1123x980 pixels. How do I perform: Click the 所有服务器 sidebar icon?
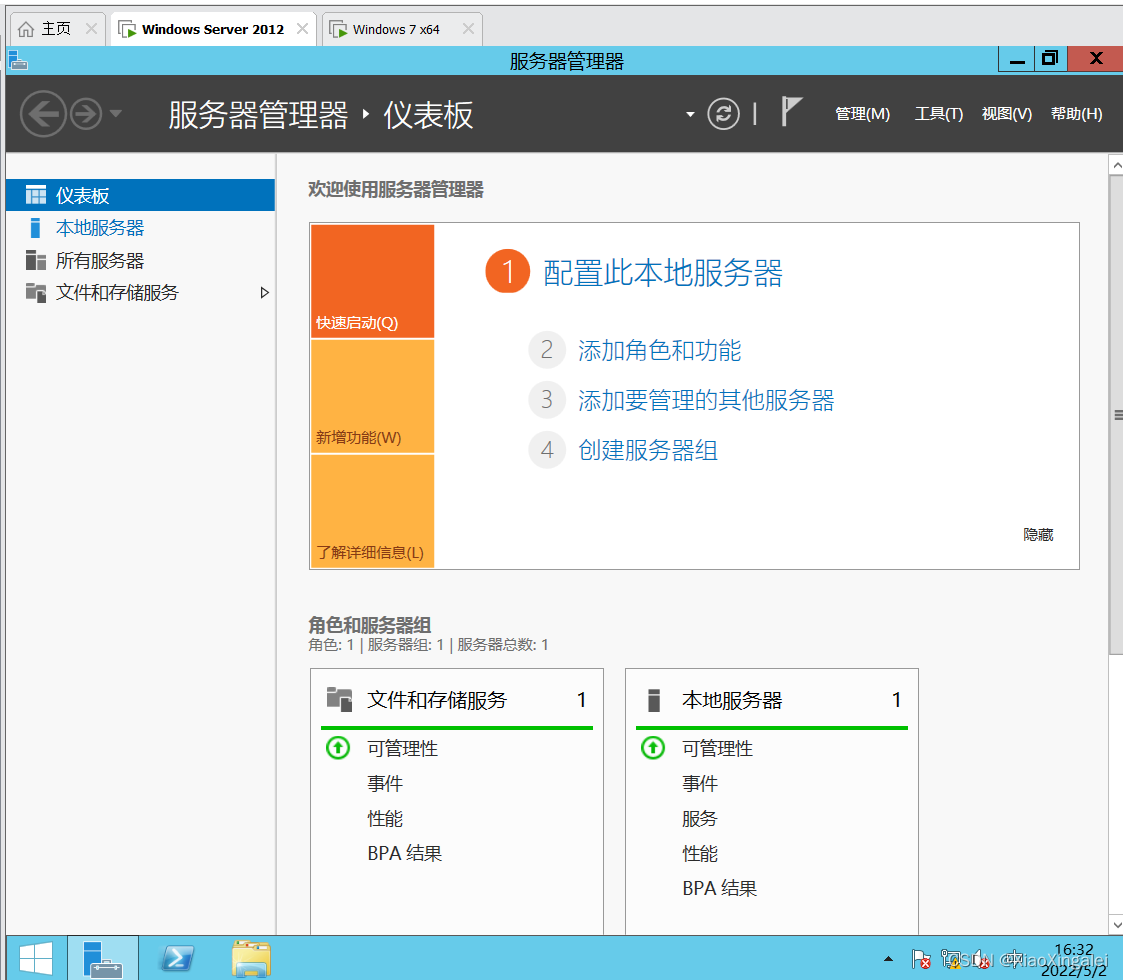point(36,260)
